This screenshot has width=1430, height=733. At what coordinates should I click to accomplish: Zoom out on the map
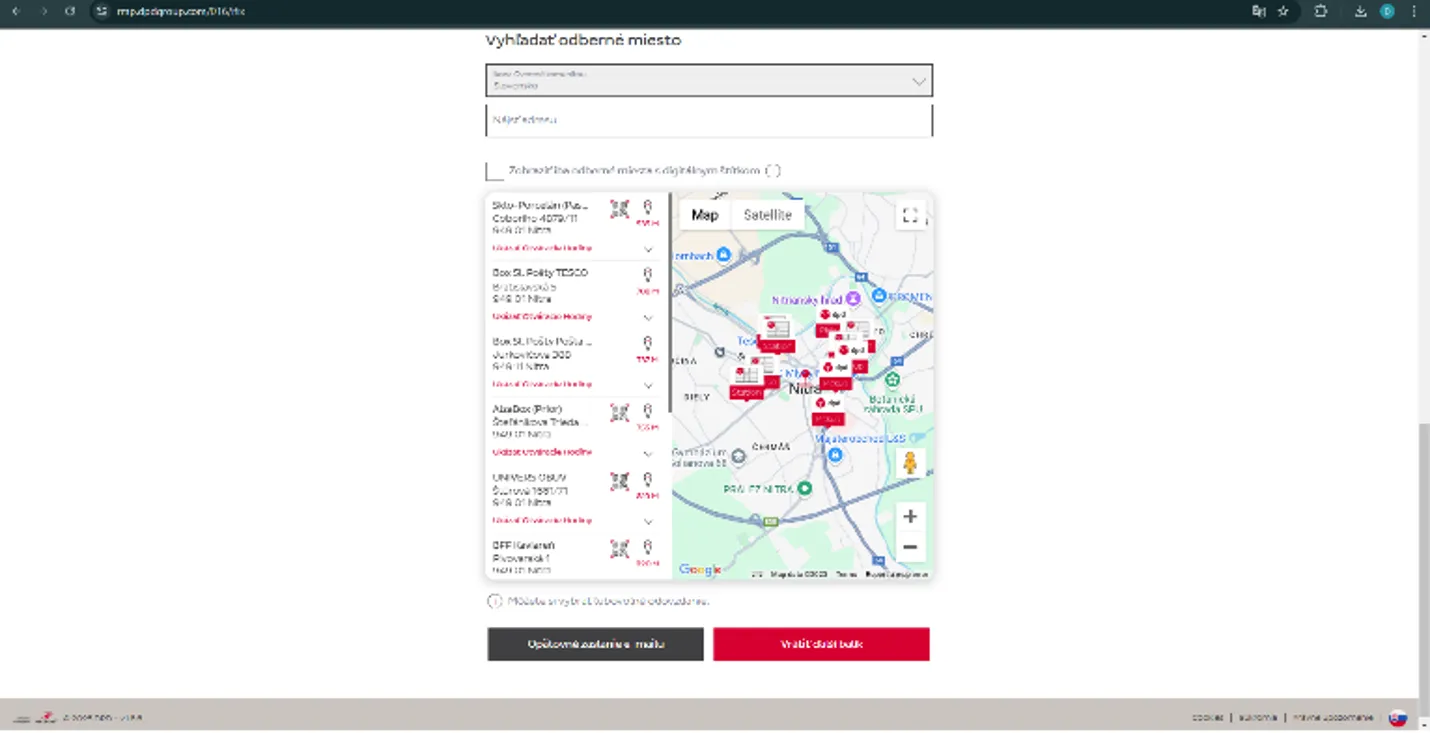pyautogui.click(x=910, y=547)
